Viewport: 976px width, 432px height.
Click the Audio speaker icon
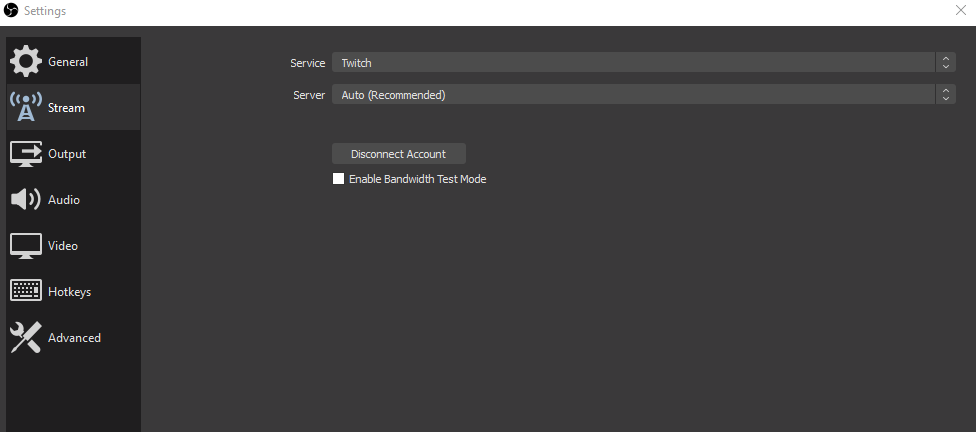coord(26,199)
